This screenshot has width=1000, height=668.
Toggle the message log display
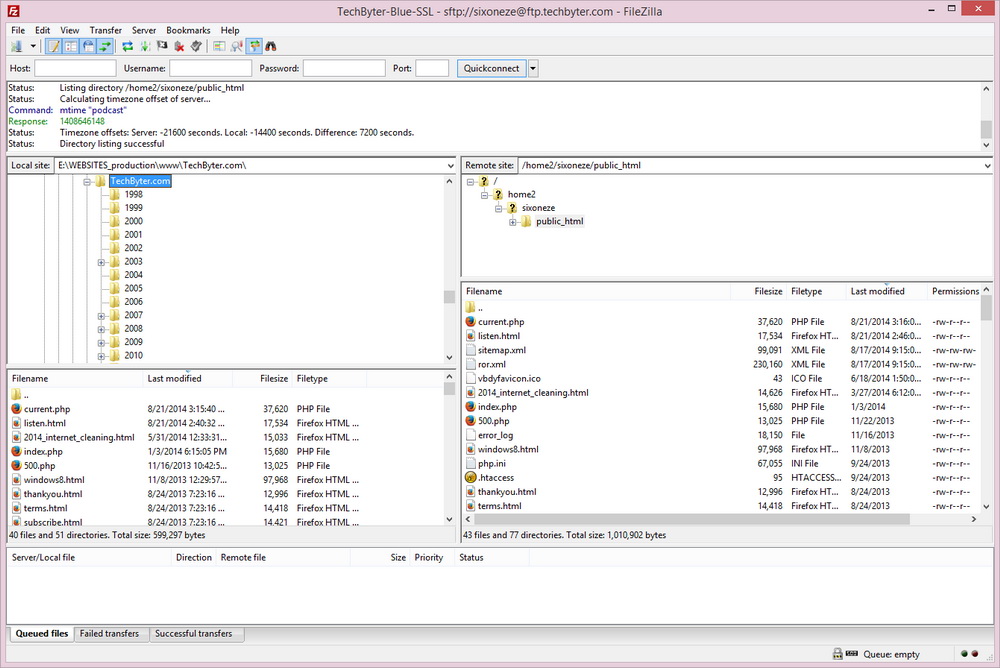(54, 46)
